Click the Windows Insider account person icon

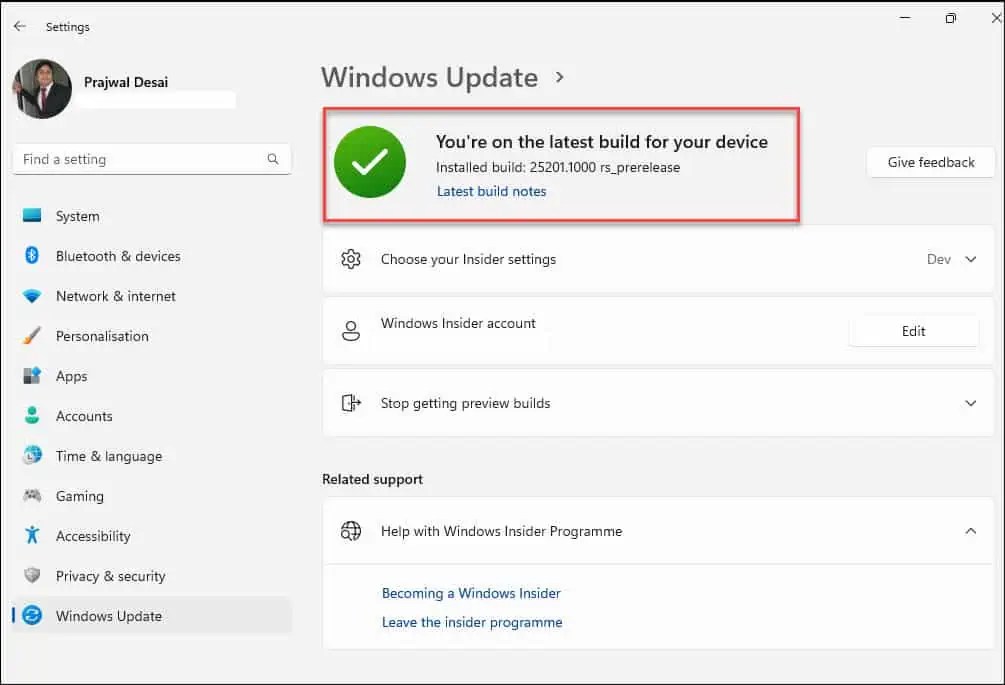tap(351, 331)
